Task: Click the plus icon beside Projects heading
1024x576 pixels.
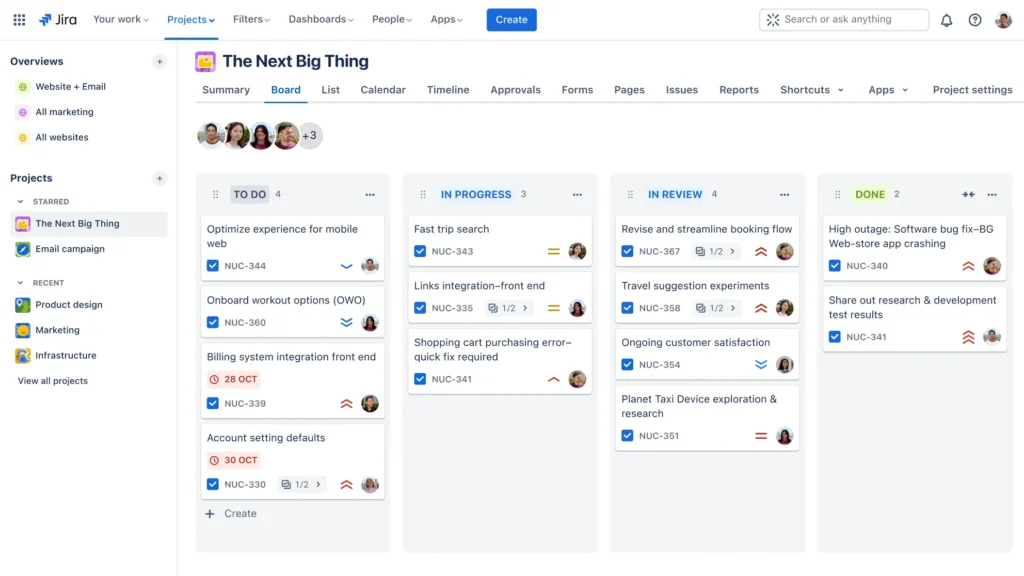Action: 159,178
